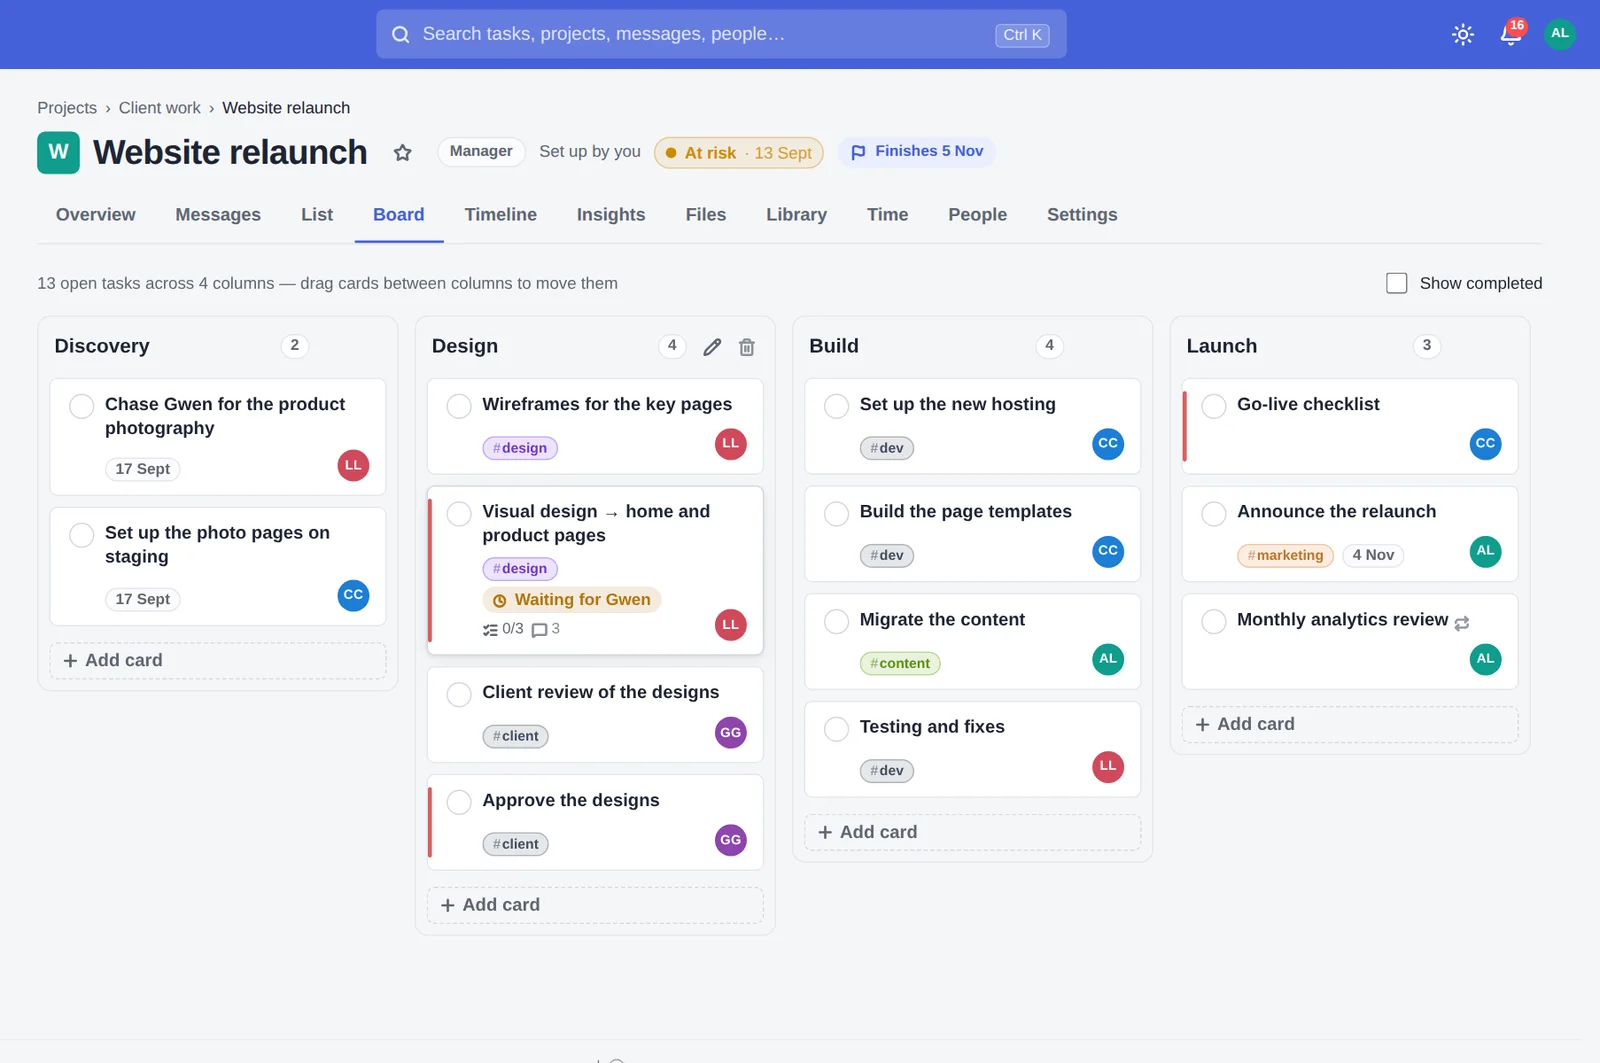Screen dimensions: 1600x1063
Task: Click the #content tag on Migrate card
Action: tap(900, 663)
